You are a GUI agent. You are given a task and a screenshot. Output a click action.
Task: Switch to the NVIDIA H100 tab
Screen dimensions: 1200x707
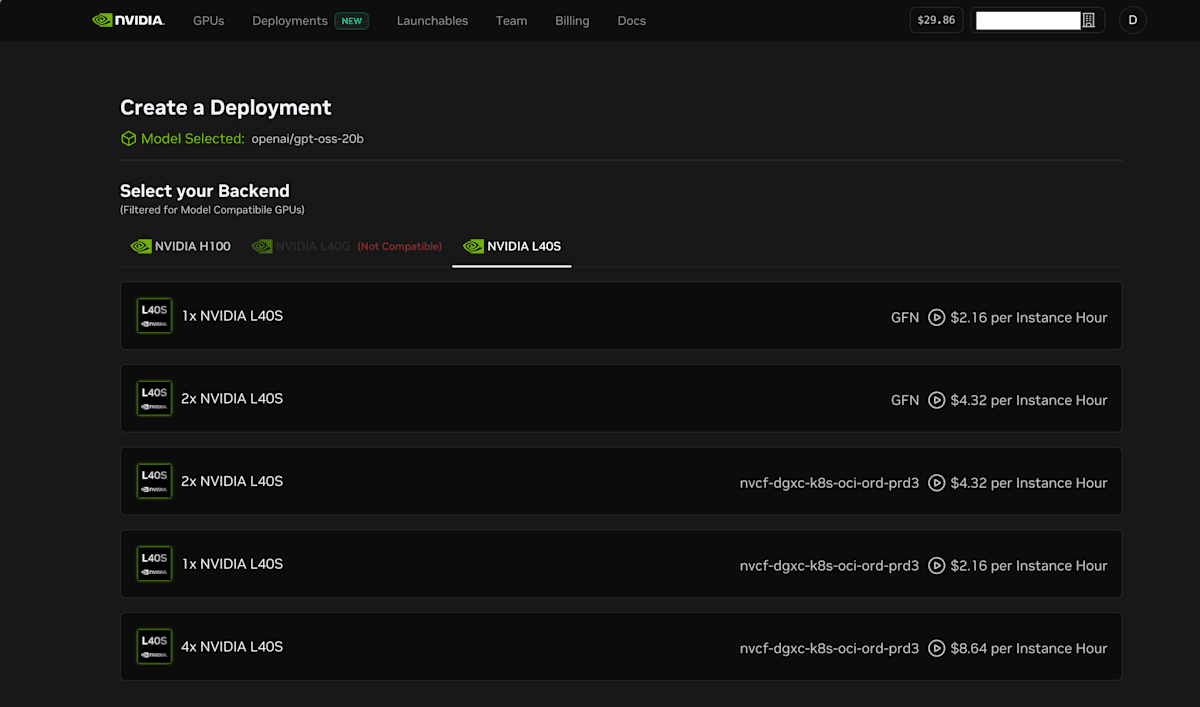click(181, 246)
